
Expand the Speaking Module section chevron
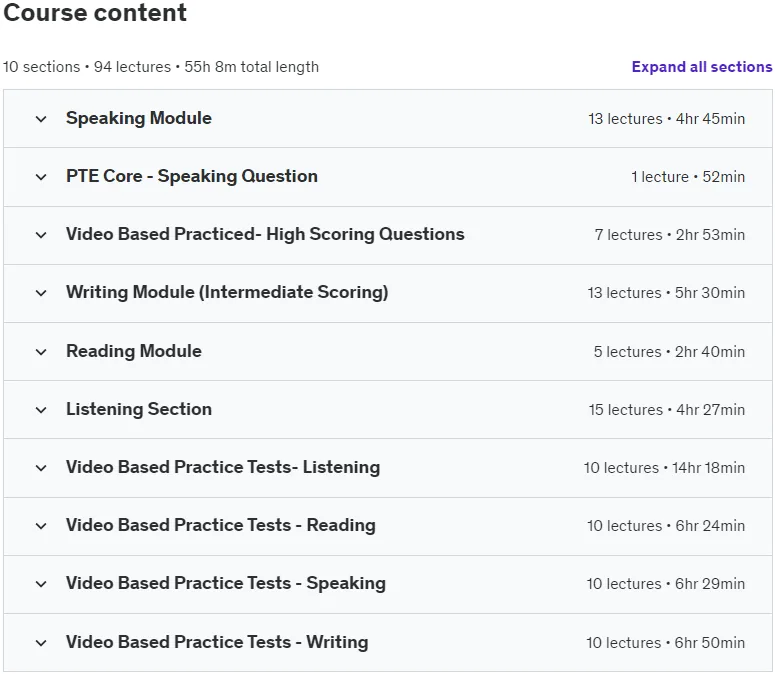click(x=41, y=119)
